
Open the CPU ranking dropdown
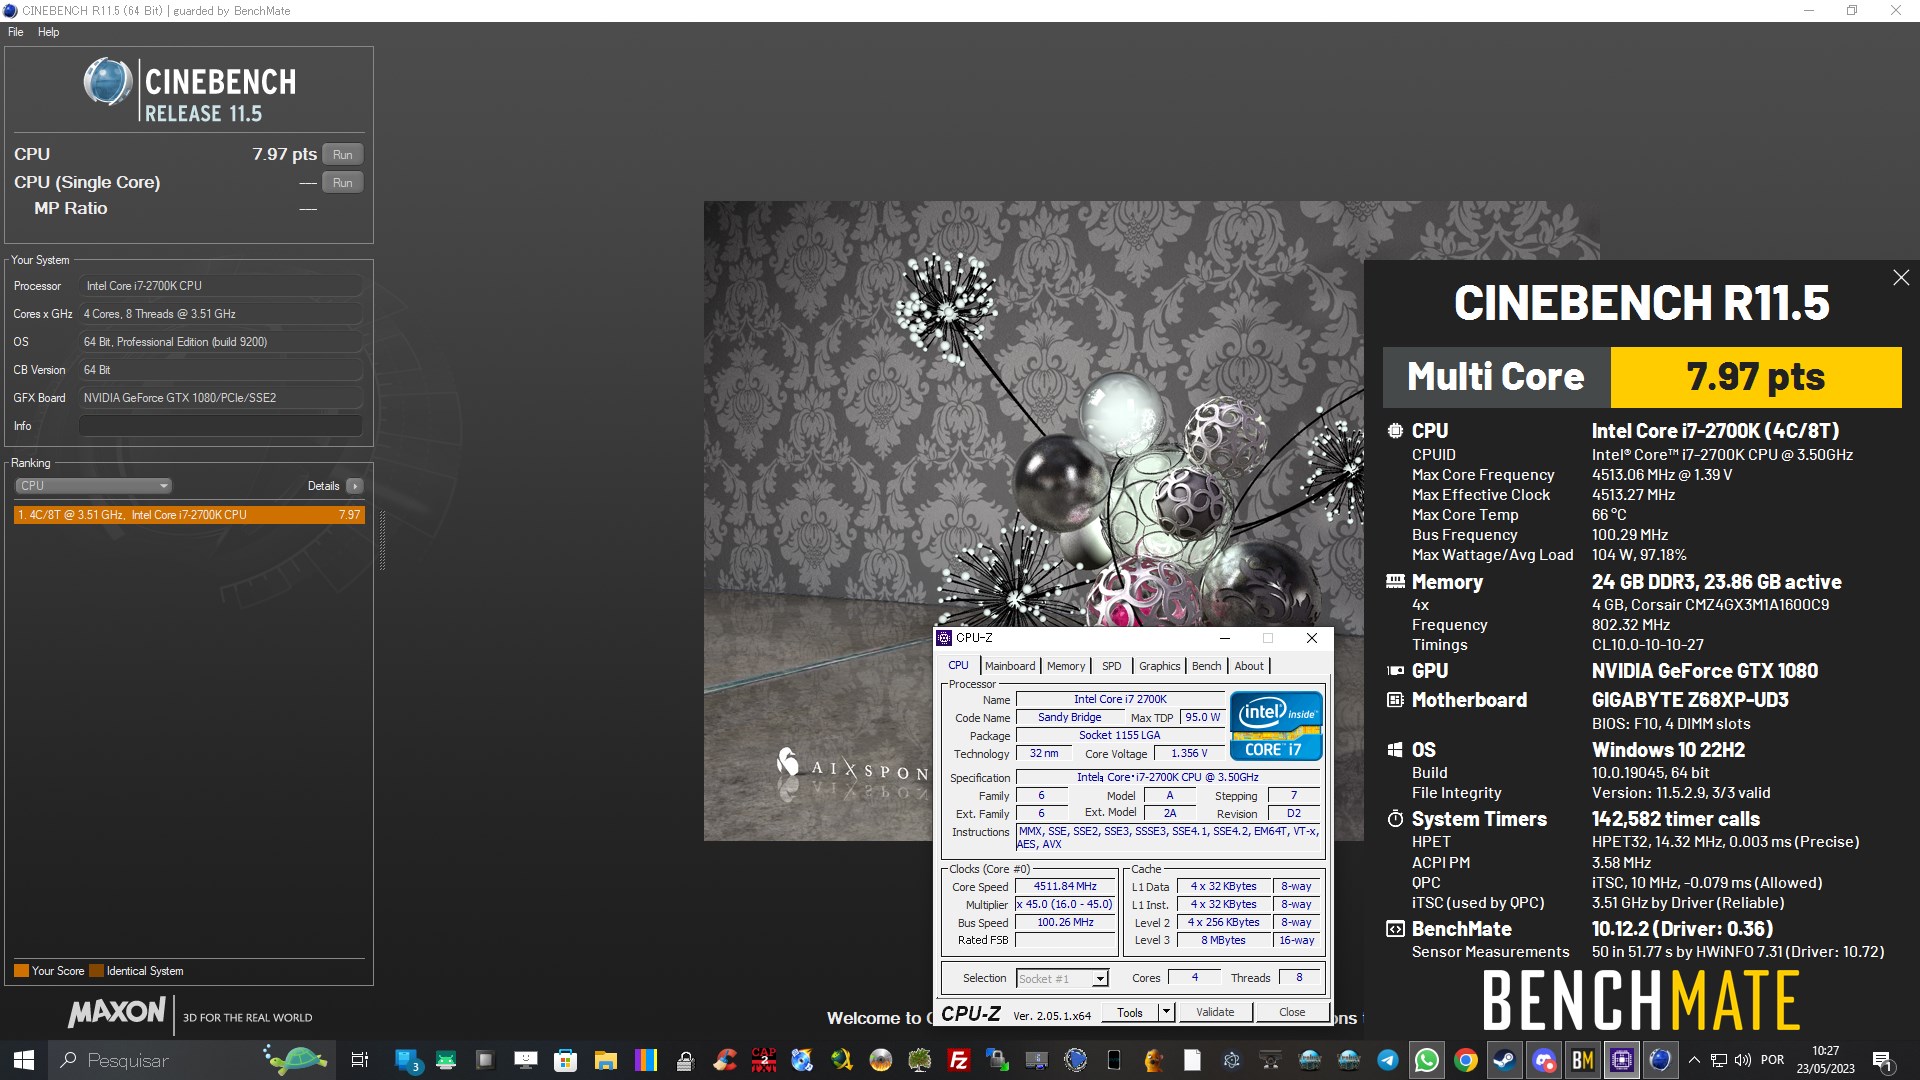click(93, 486)
